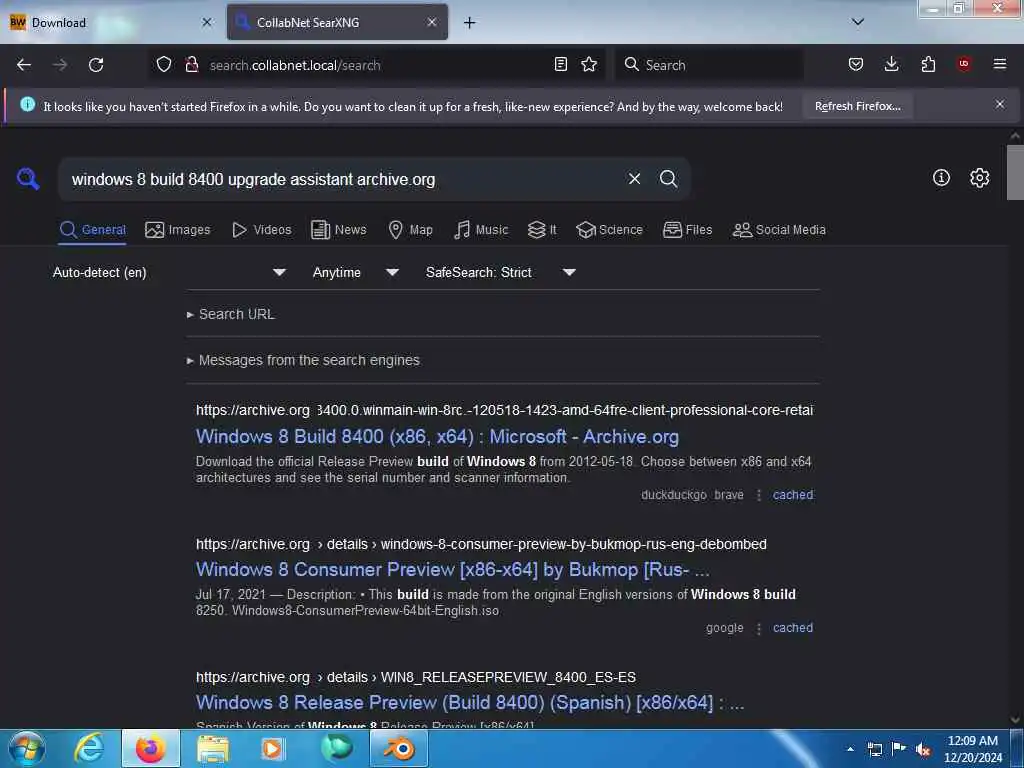The width and height of the screenshot is (1024, 768).
Task: Click the duckduckgo engine label
Action: pyautogui.click(x=674, y=495)
